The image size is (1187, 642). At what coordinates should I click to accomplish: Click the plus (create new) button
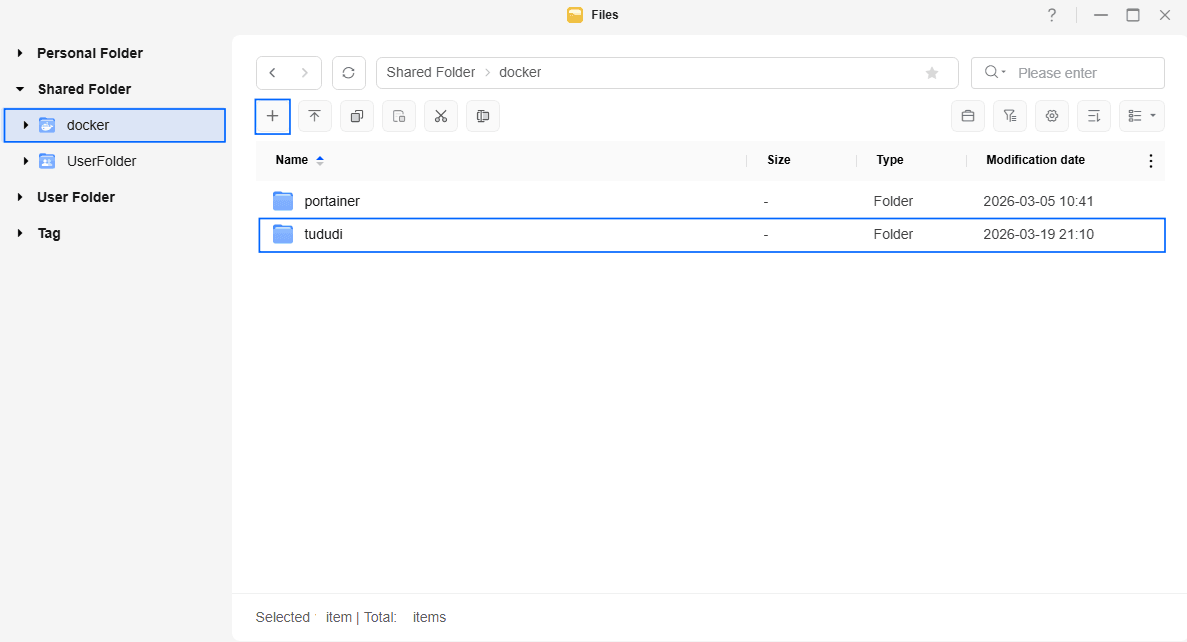click(x=273, y=116)
